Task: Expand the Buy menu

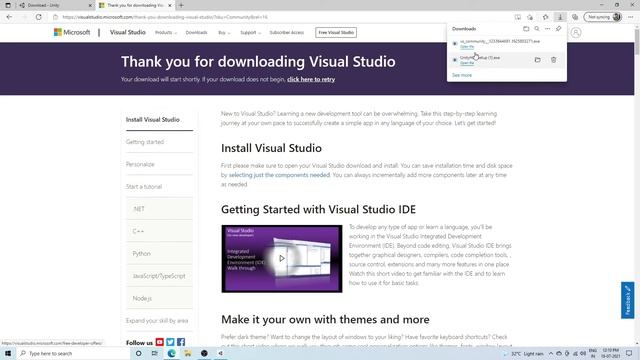Action: [224, 33]
